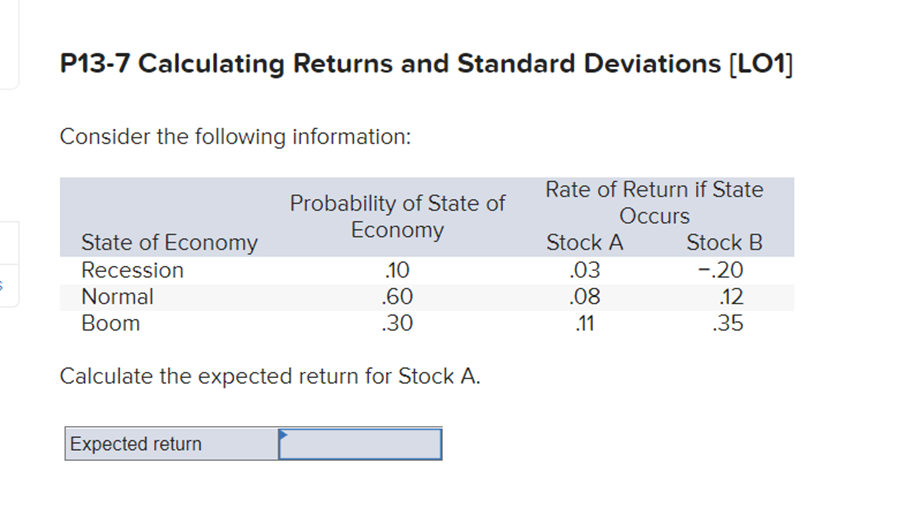
Task: Click the Normal probability value .60
Action: tap(397, 297)
